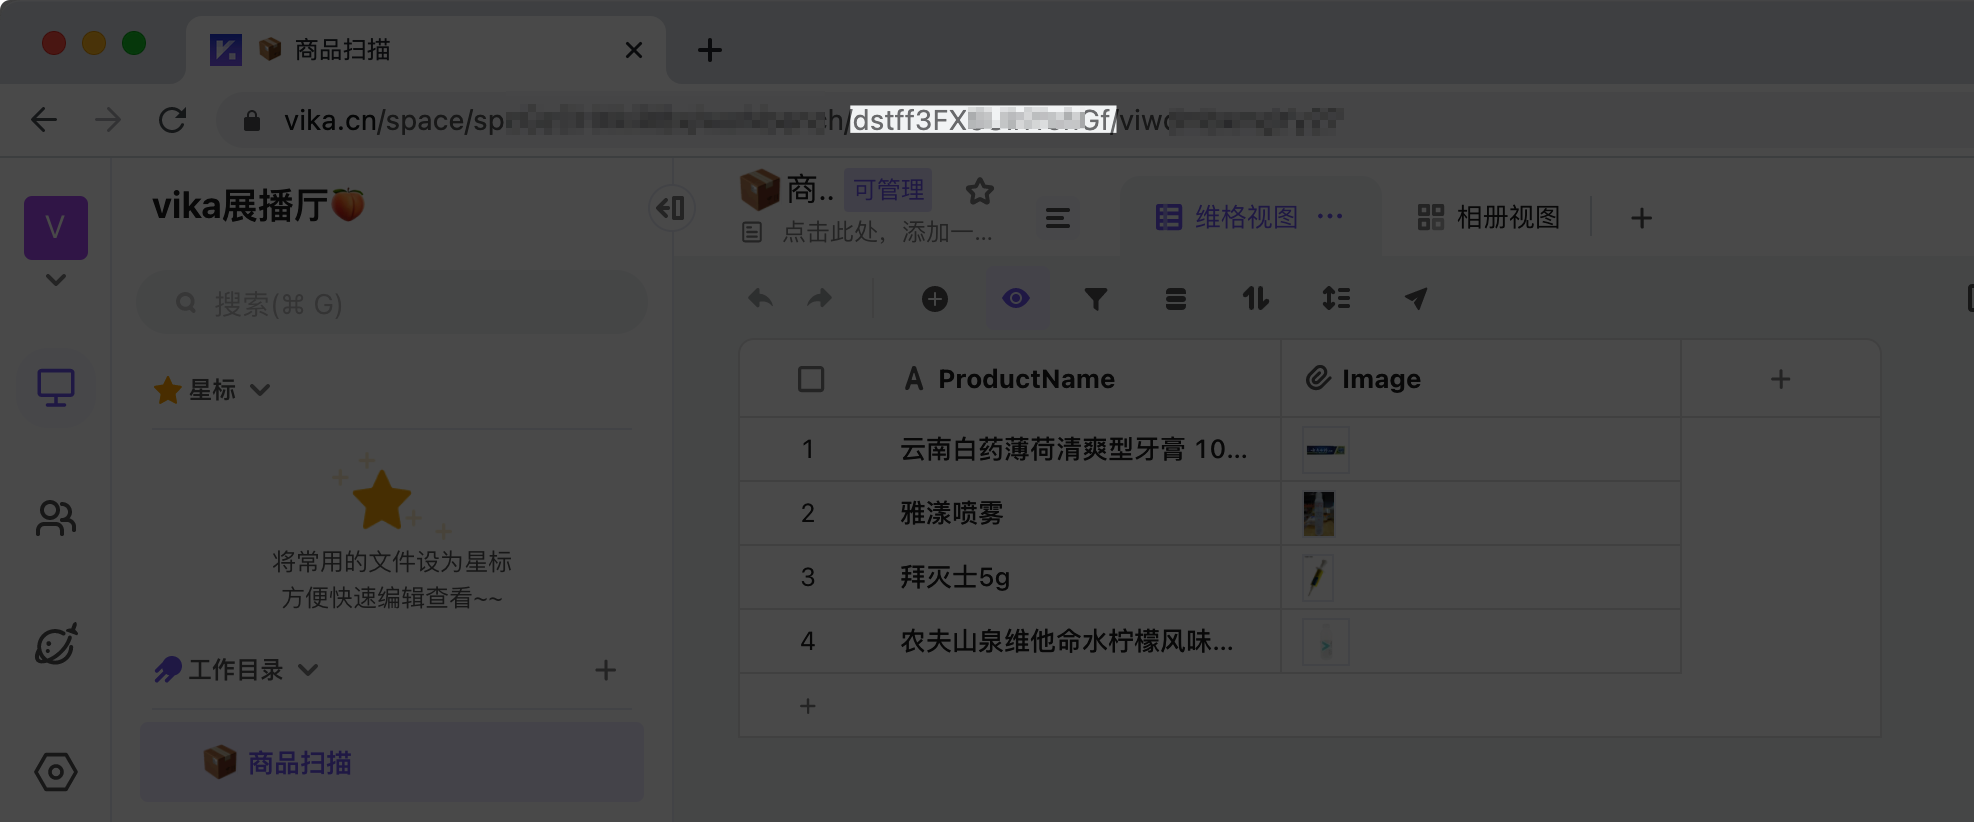Switch to the 相册视图 tab
The height and width of the screenshot is (822, 1974).
[1488, 217]
